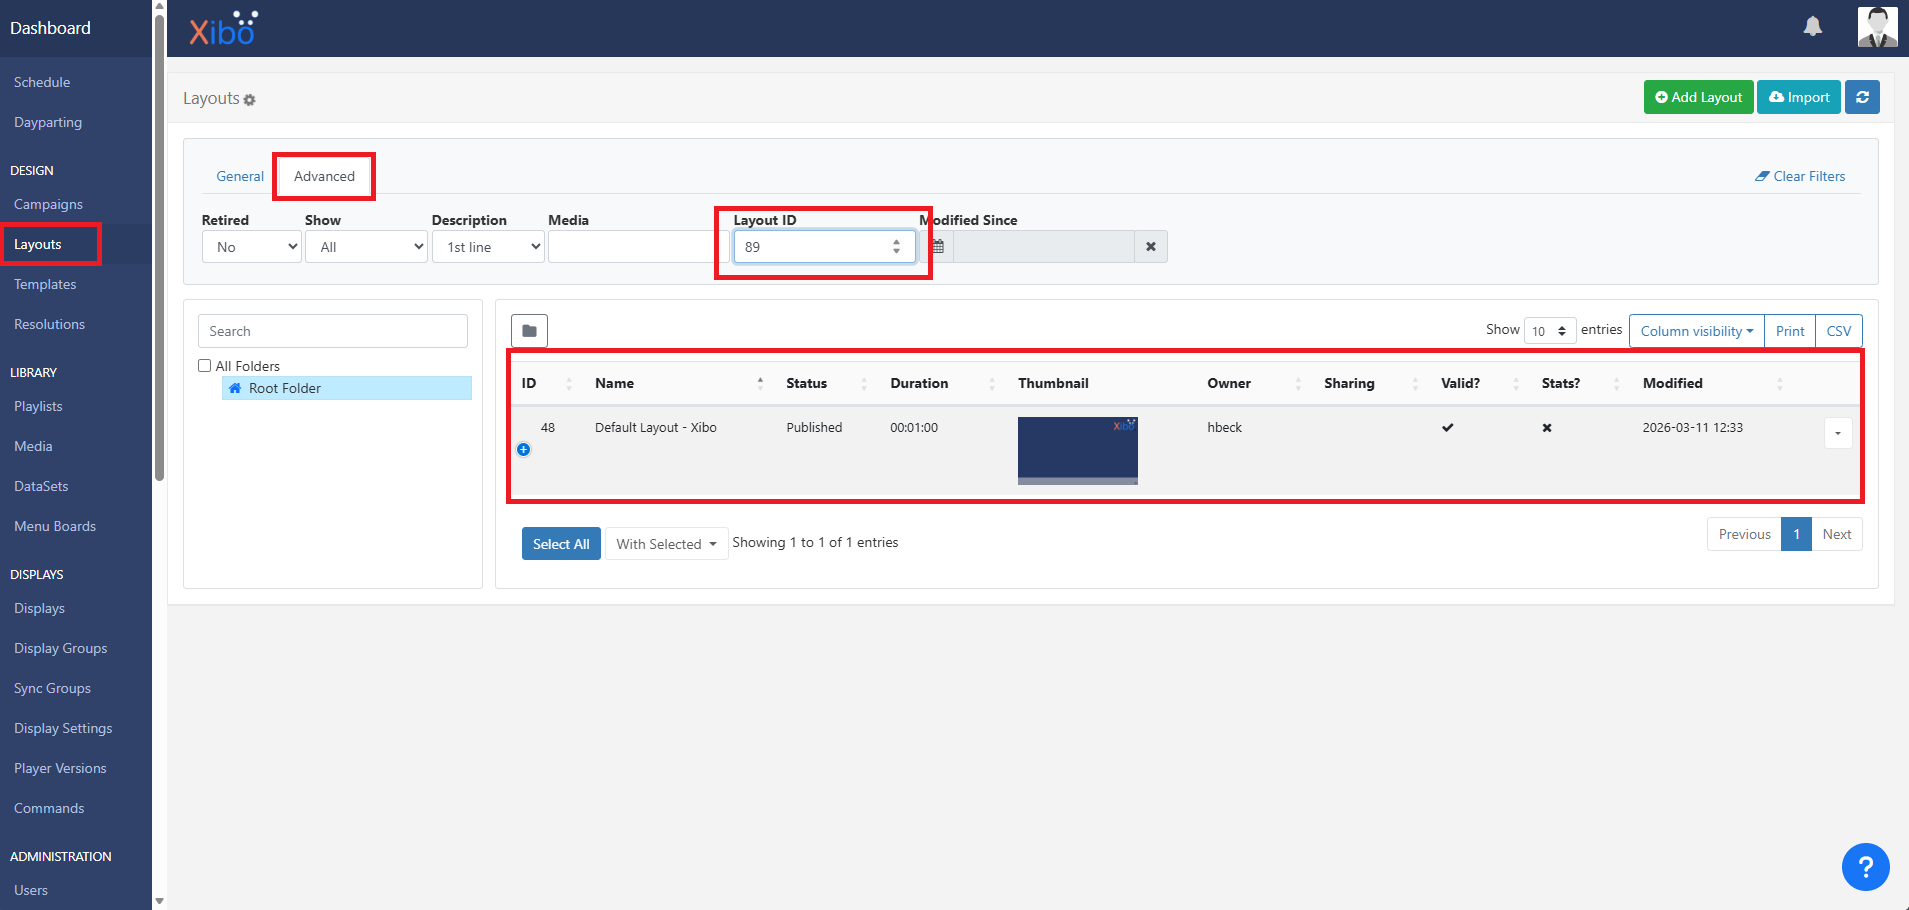Open the help question mark bubble

[x=1865, y=867]
